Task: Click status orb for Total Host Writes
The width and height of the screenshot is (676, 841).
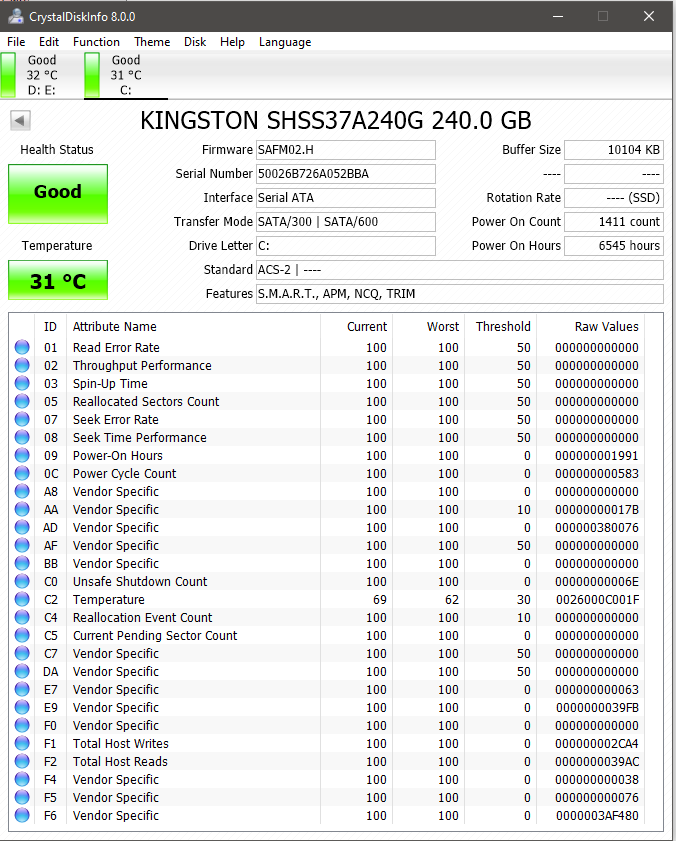Action: tap(22, 743)
